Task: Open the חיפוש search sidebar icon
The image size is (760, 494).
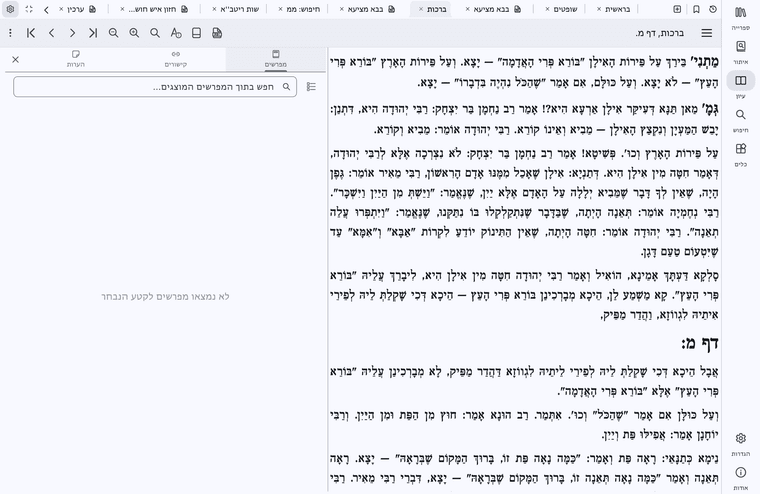Action: (x=740, y=120)
